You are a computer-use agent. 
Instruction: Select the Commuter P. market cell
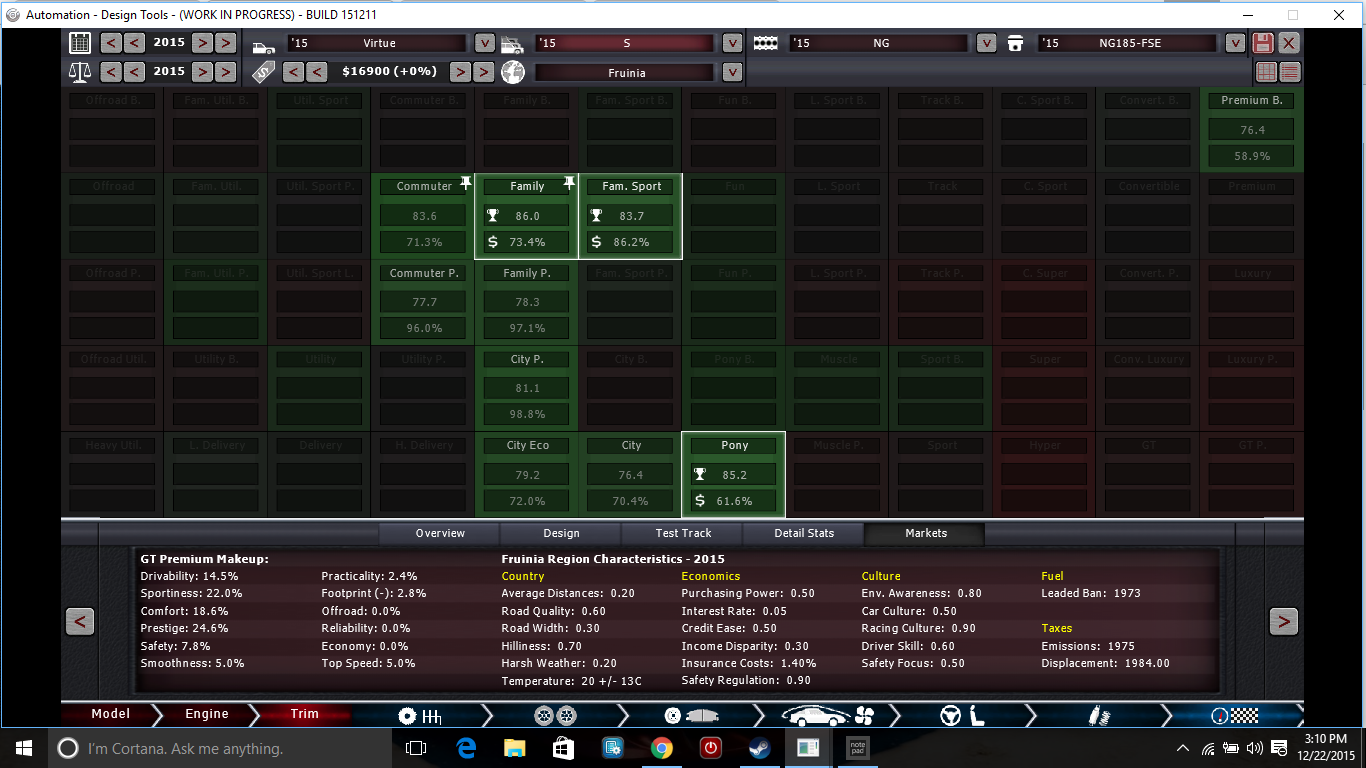click(423, 301)
